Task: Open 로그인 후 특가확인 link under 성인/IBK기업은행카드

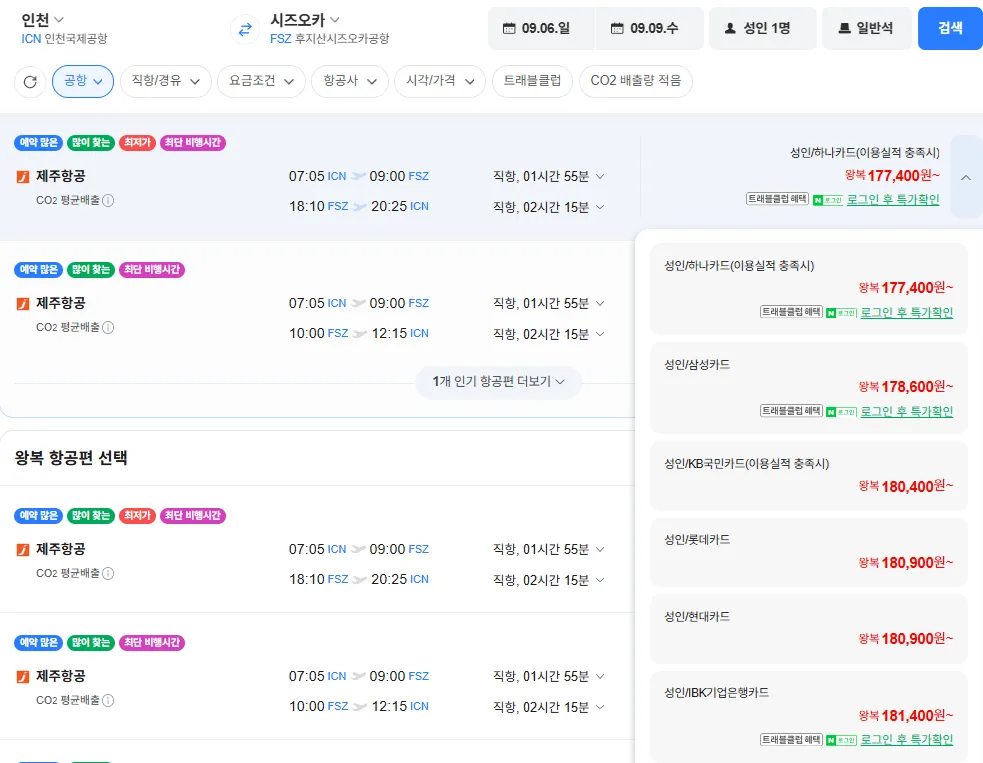Action: [907, 740]
